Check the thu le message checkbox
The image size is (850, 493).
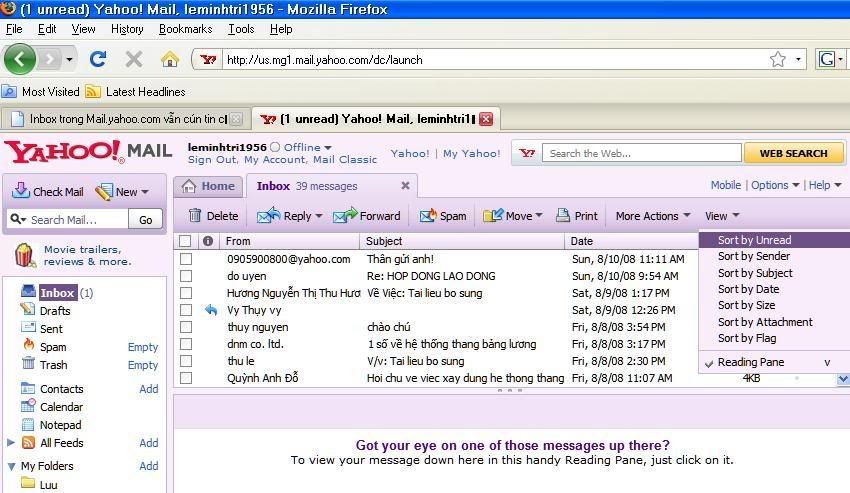click(x=186, y=361)
